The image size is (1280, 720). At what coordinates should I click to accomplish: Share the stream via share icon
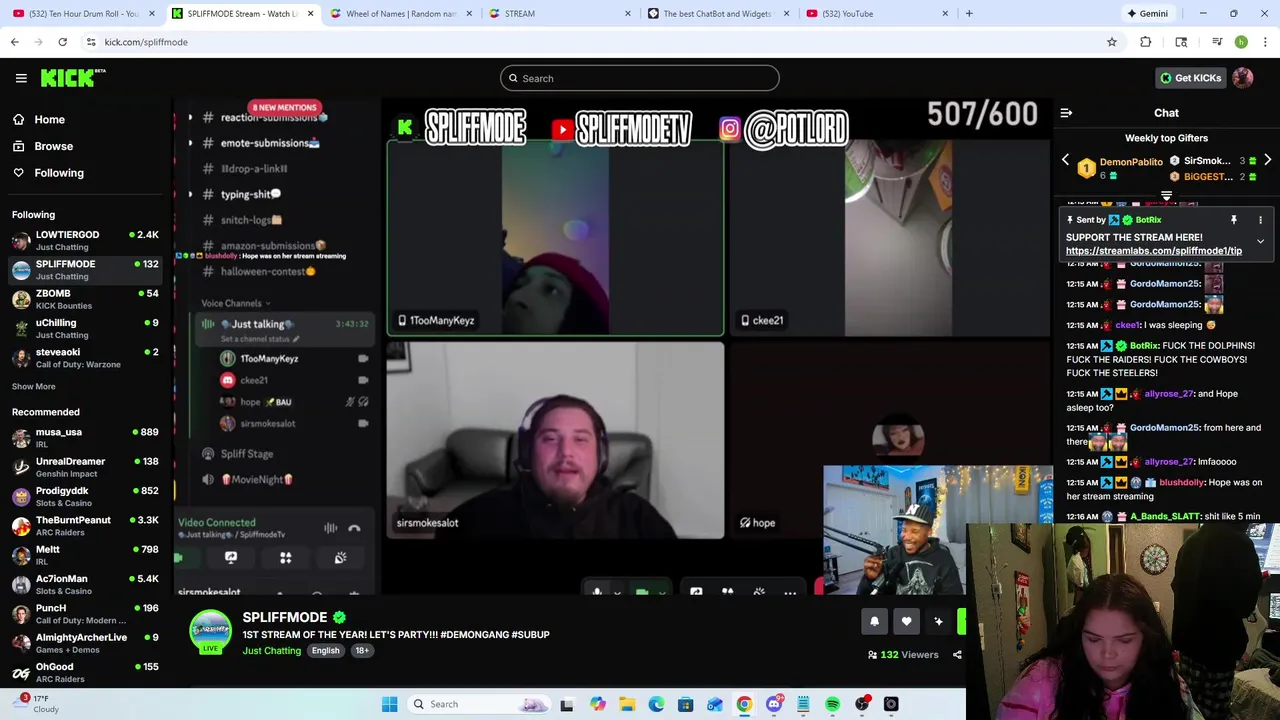click(957, 655)
